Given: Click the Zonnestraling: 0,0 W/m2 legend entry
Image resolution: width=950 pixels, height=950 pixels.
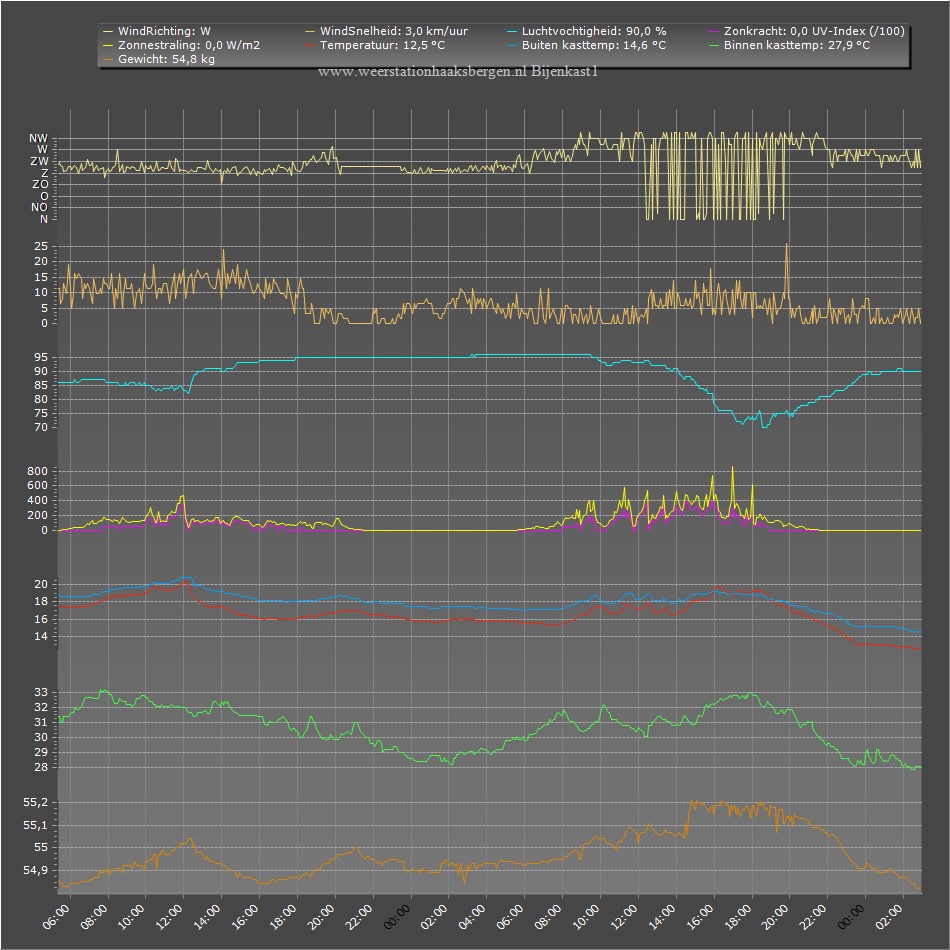Looking at the screenshot, I should point(181,45).
